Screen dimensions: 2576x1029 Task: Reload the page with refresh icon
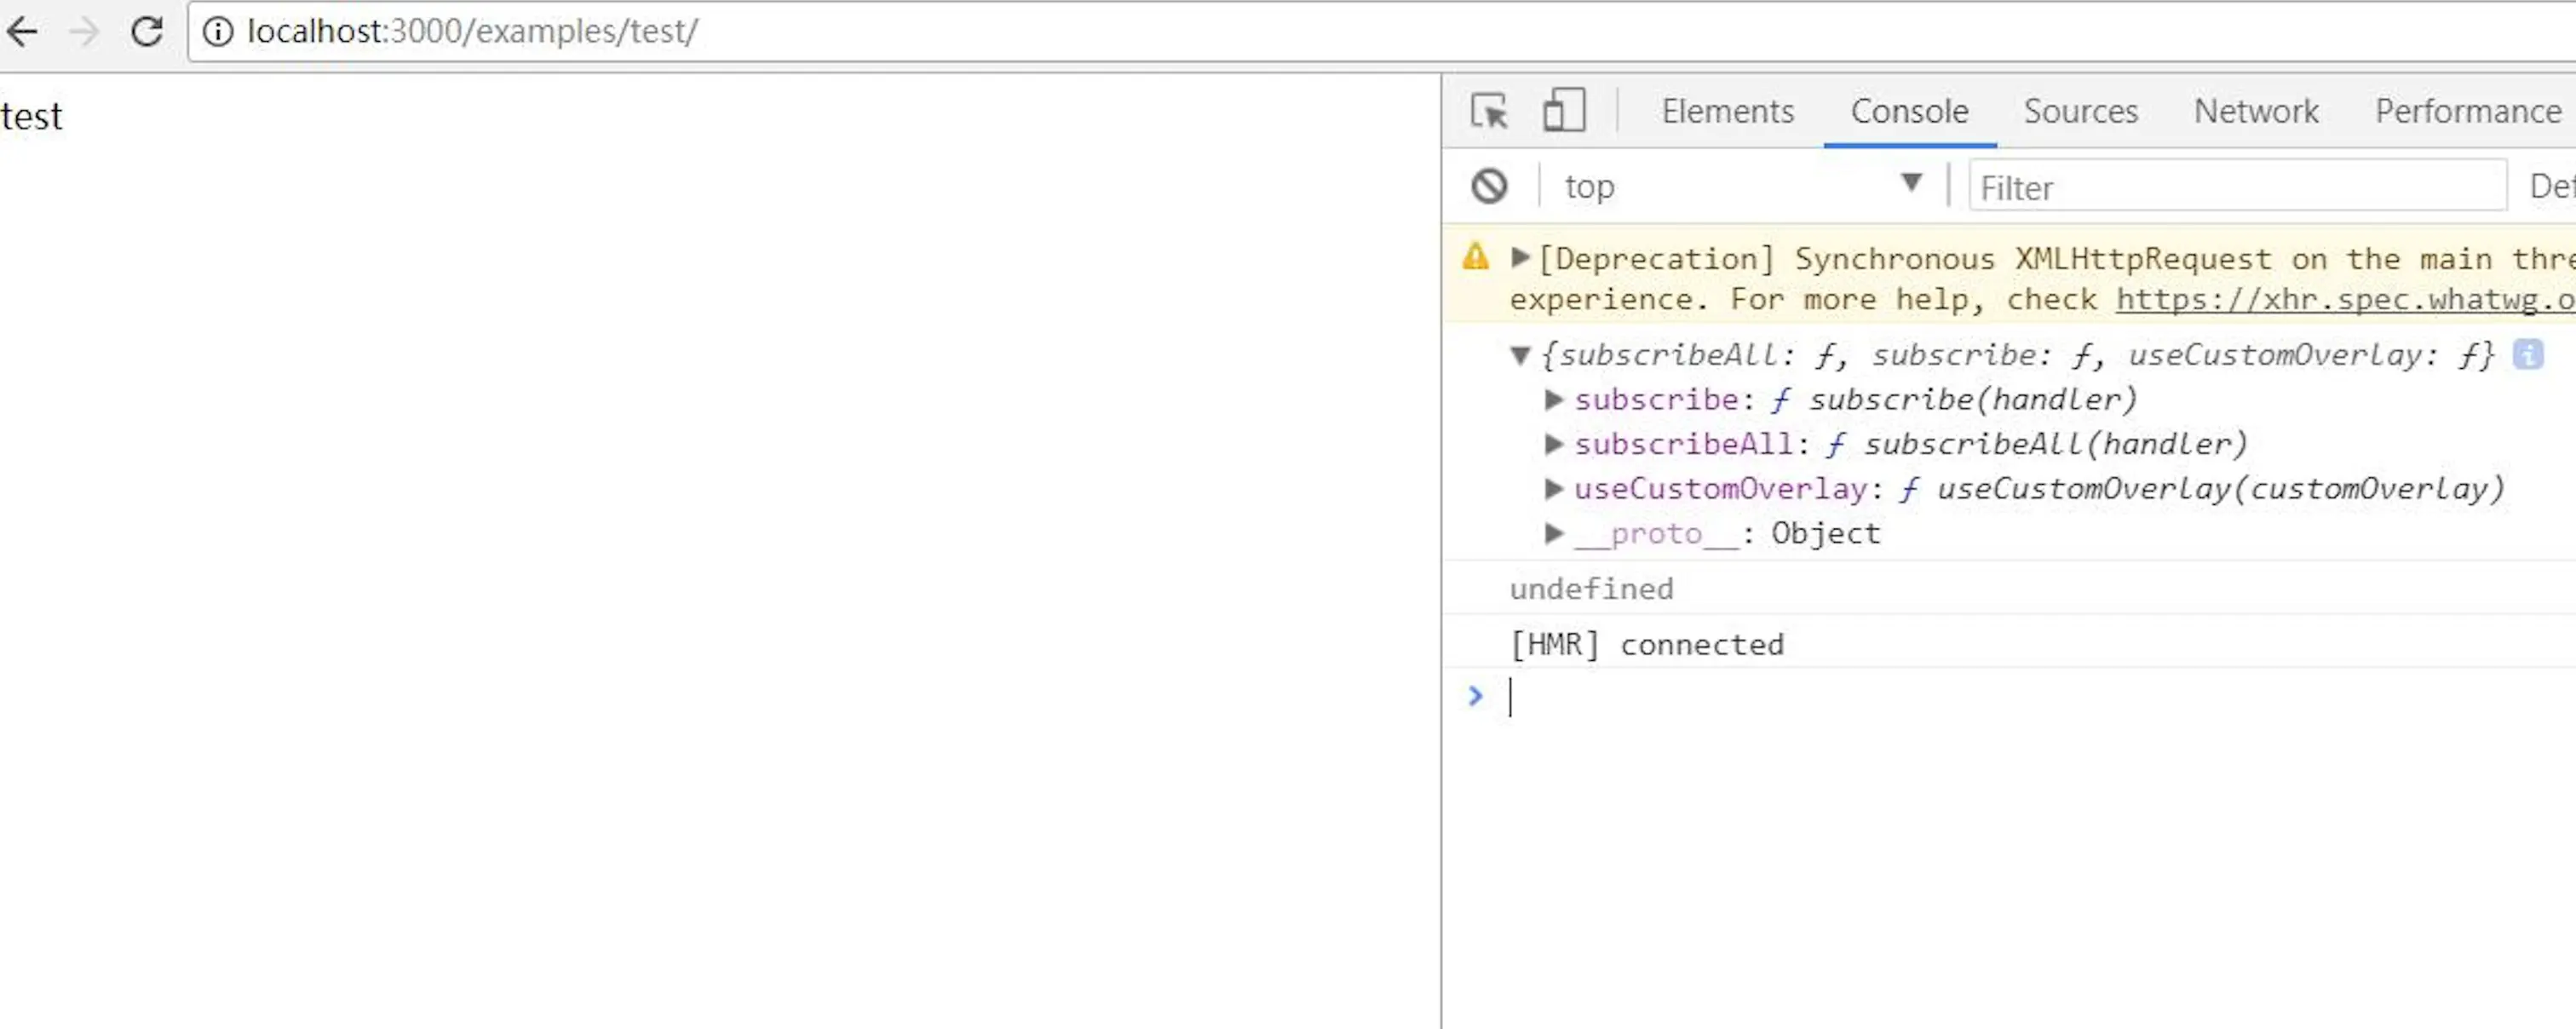(147, 32)
